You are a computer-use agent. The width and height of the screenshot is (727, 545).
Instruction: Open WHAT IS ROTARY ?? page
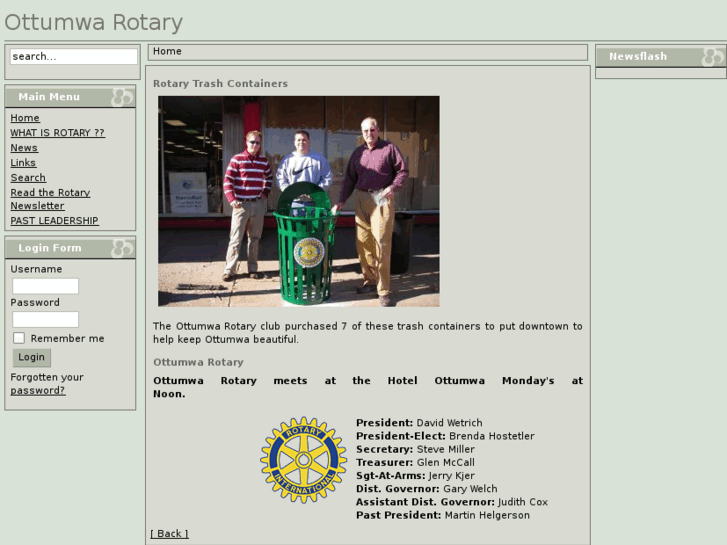coord(57,133)
